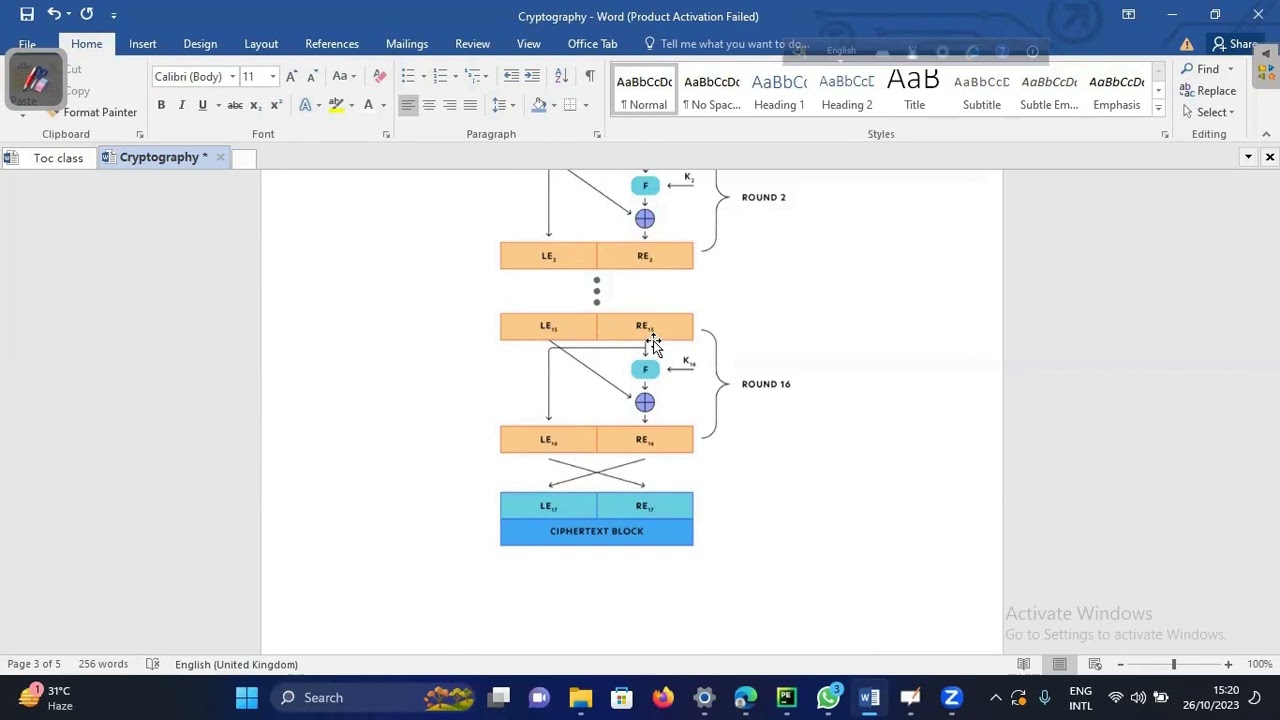
Task: Switch to the Toc class document tab
Action: (58, 157)
